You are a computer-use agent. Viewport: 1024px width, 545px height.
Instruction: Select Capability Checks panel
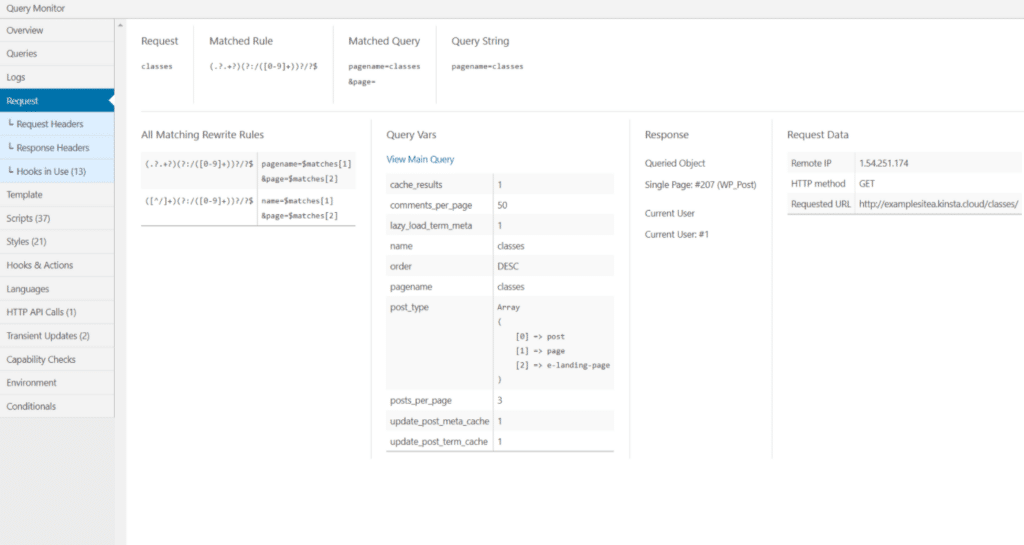coord(41,359)
